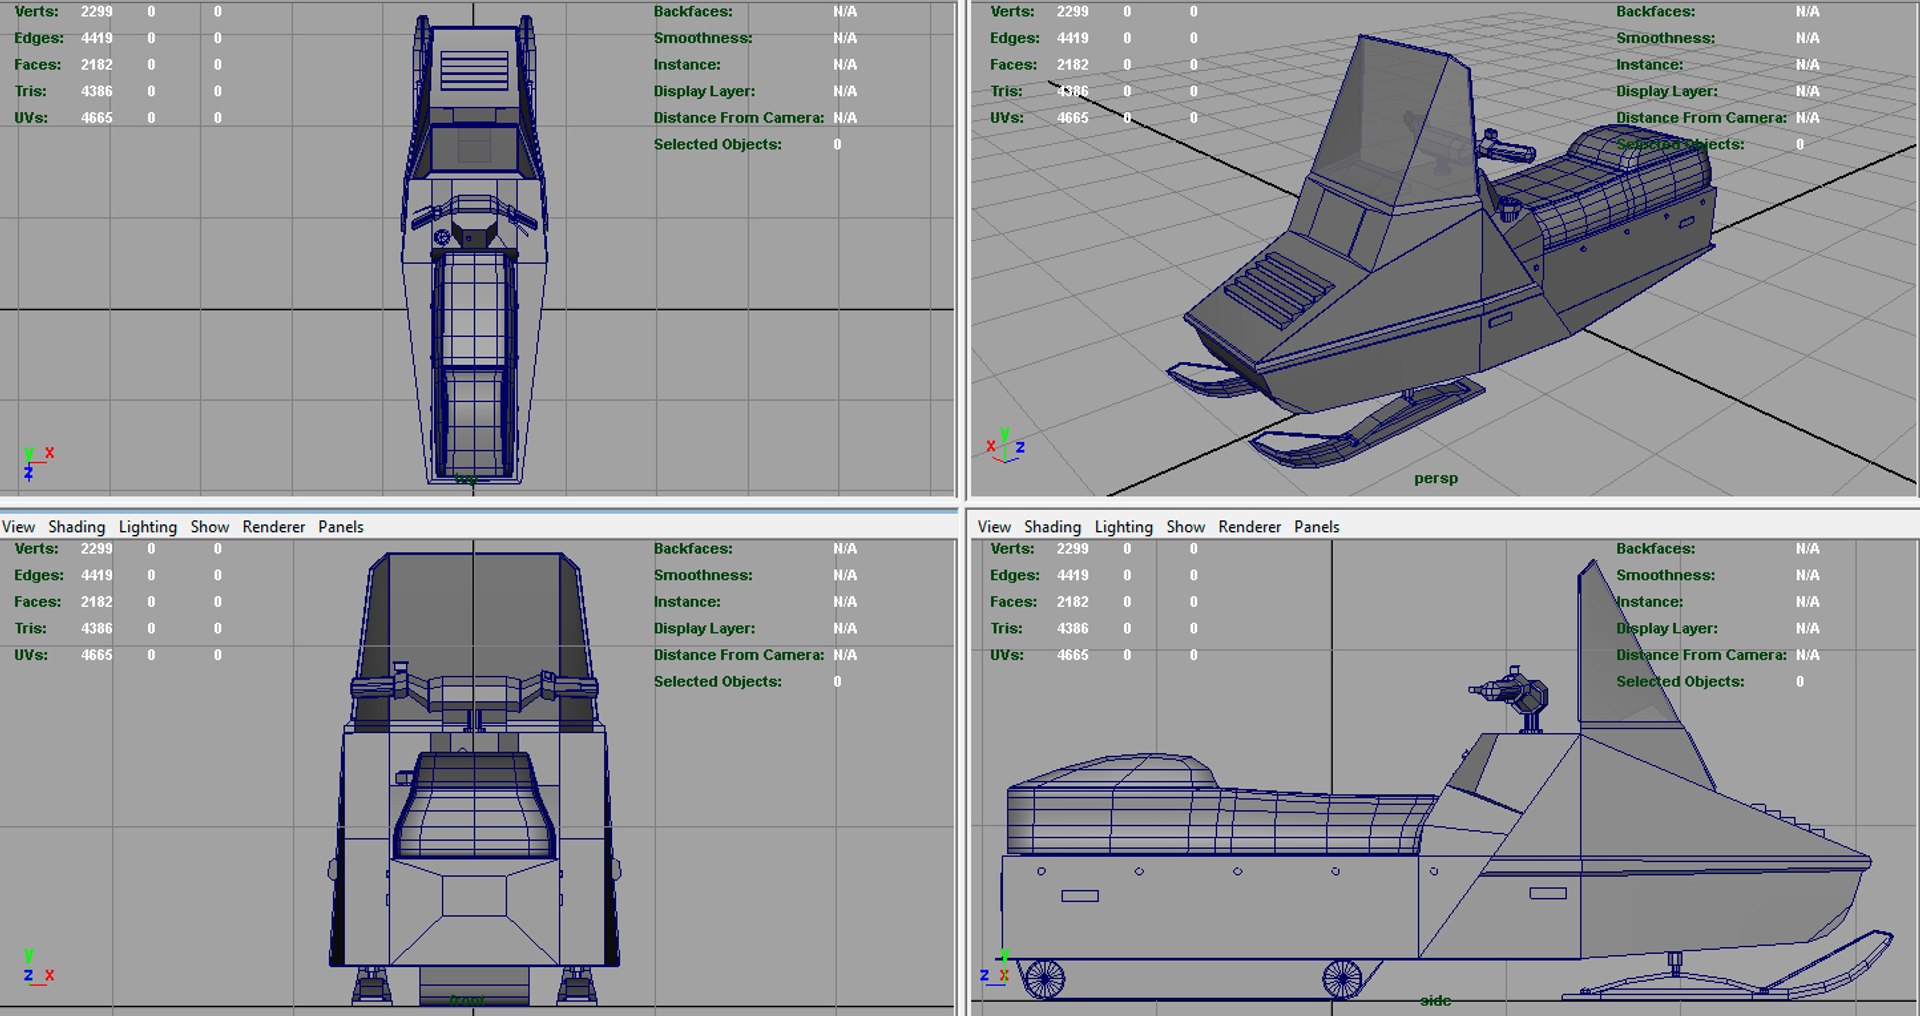
Task: Select the seat mesh in the front view
Action: [x=474, y=806]
